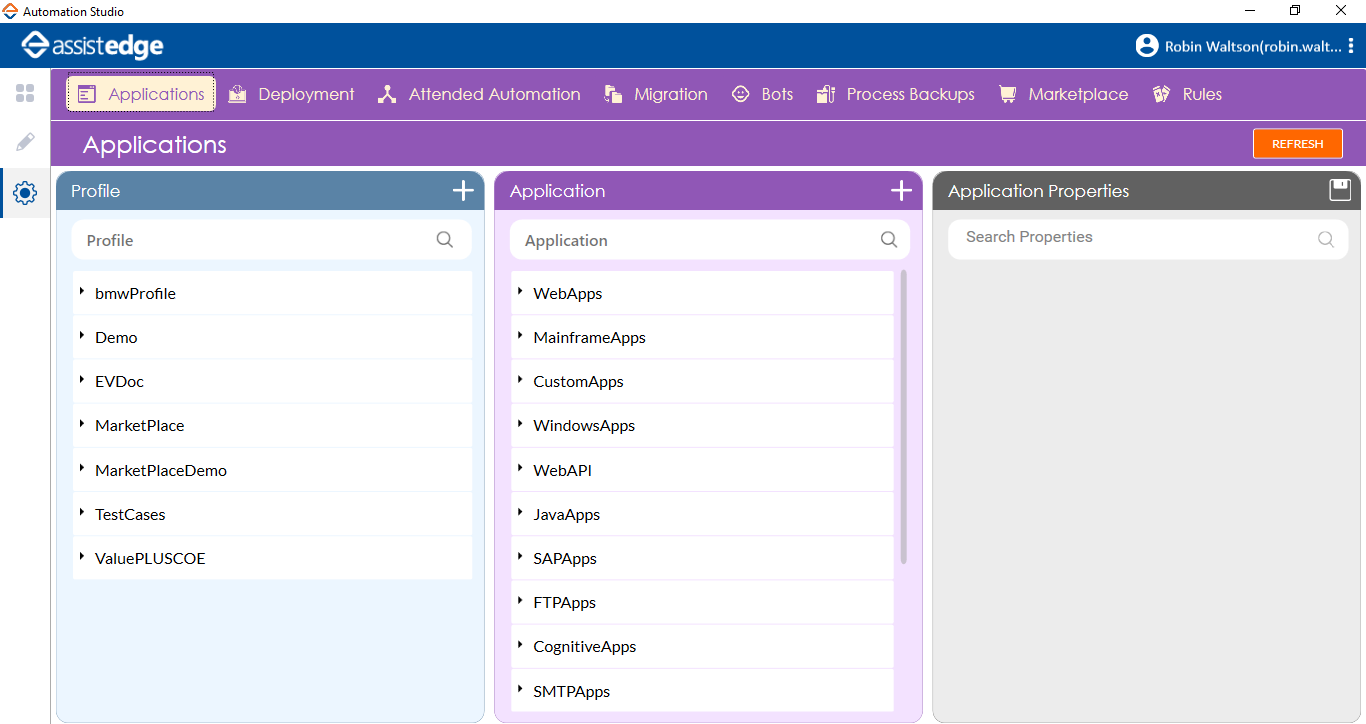Click the Profile search magnifier icon
The height and width of the screenshot is (724, 1366).
[445, 240]
